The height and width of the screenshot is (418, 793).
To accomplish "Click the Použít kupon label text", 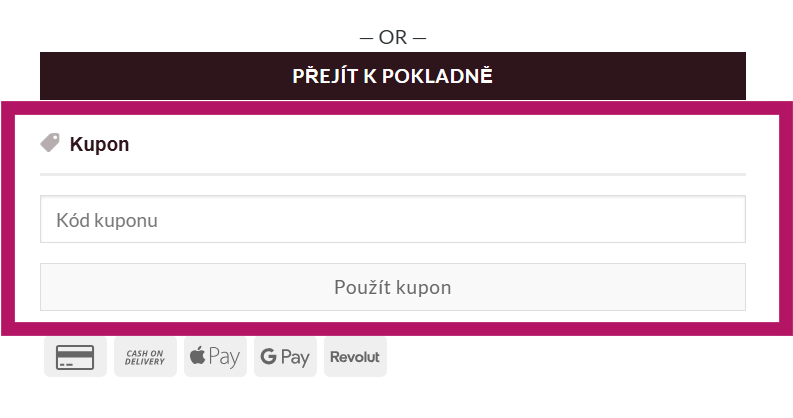I will (x=392, y=287).
